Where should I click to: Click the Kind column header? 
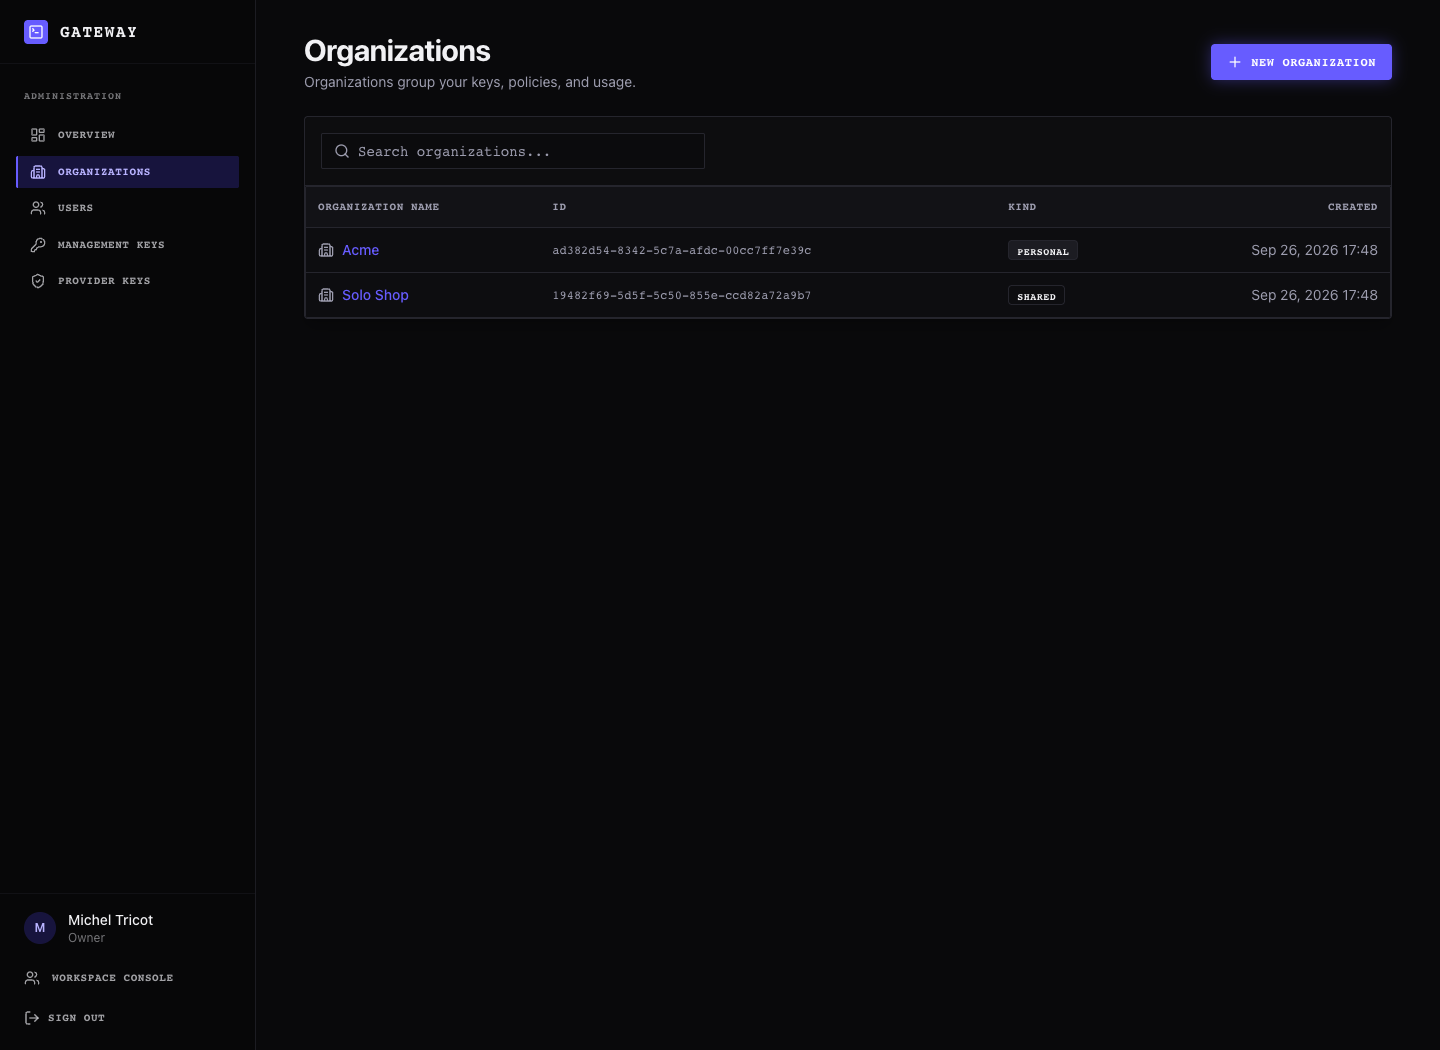click(x=1022, y=207)
